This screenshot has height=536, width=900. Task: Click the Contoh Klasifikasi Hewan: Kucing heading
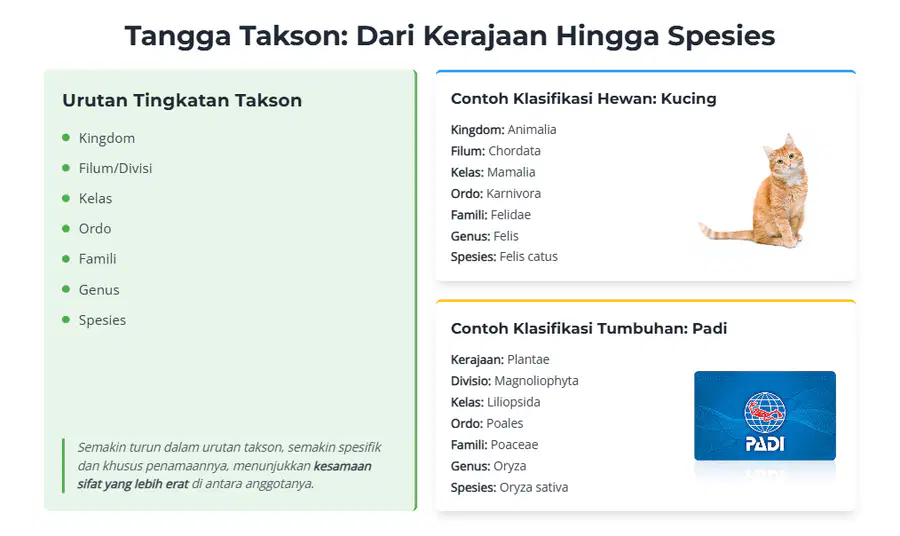583,99
